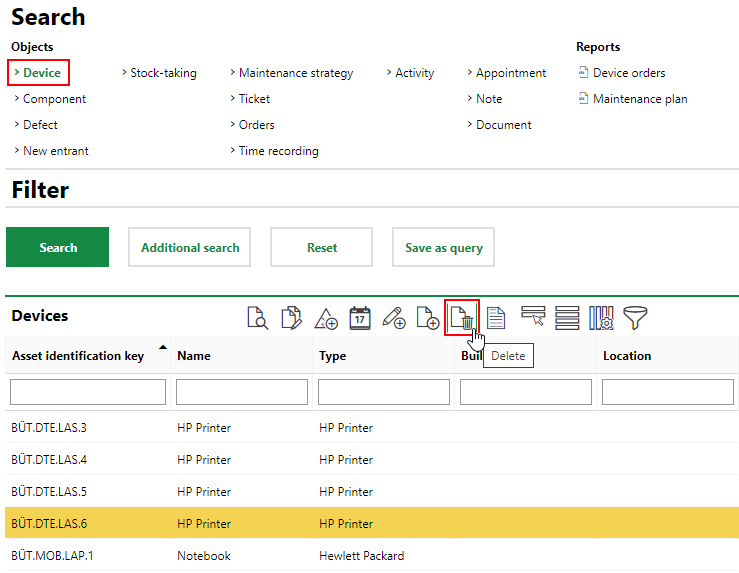
Task: Click the pencil with plus icon
Action: [393, 318]
